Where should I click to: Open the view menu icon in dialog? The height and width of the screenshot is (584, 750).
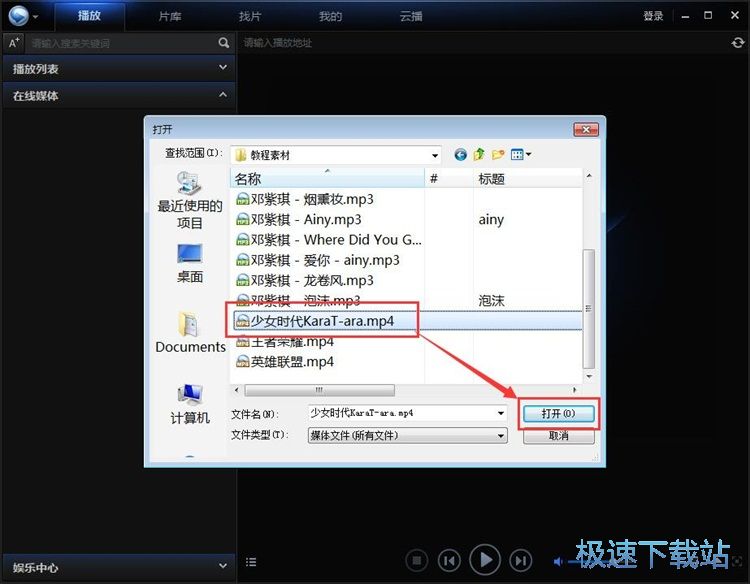[x=520, y=155]
